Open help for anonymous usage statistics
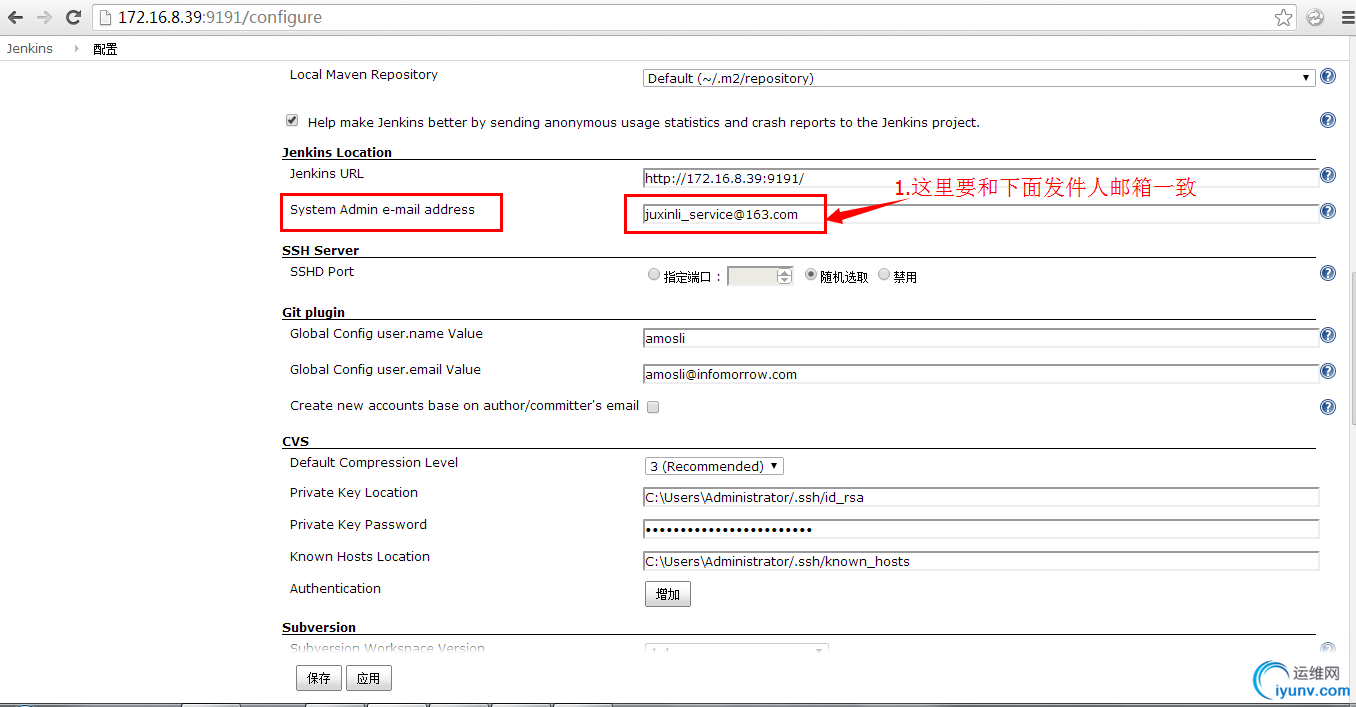This screenshot has height=707, width=1356. click(x=1328, y=120)
